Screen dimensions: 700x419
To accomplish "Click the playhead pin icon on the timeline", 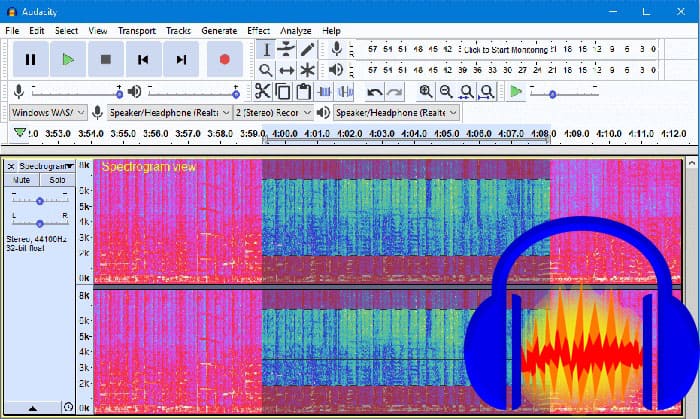I will 19,133.
